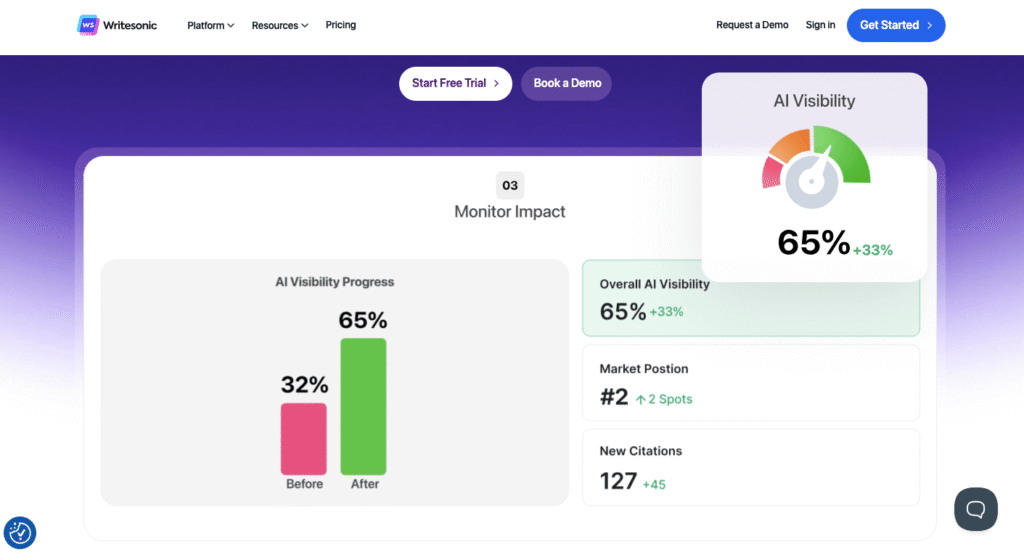This screenshot has width=1024, height=560.
Task: Click Request a Demo link
Action: pyautogui.click(x=752, y=25)
